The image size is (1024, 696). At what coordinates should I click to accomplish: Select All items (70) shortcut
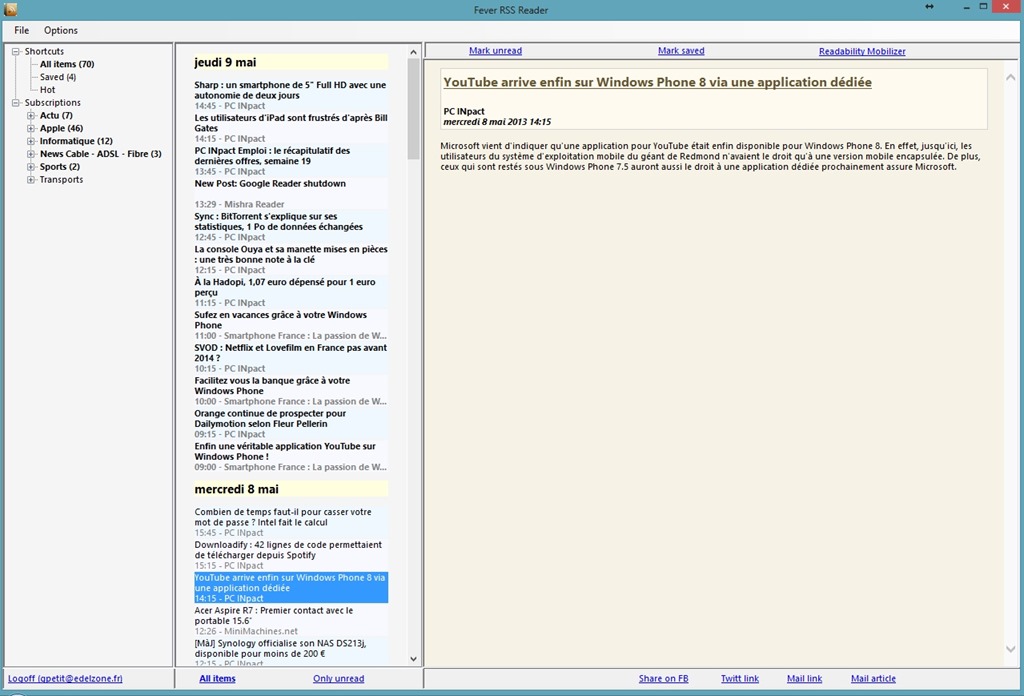(x=67, y=64)
